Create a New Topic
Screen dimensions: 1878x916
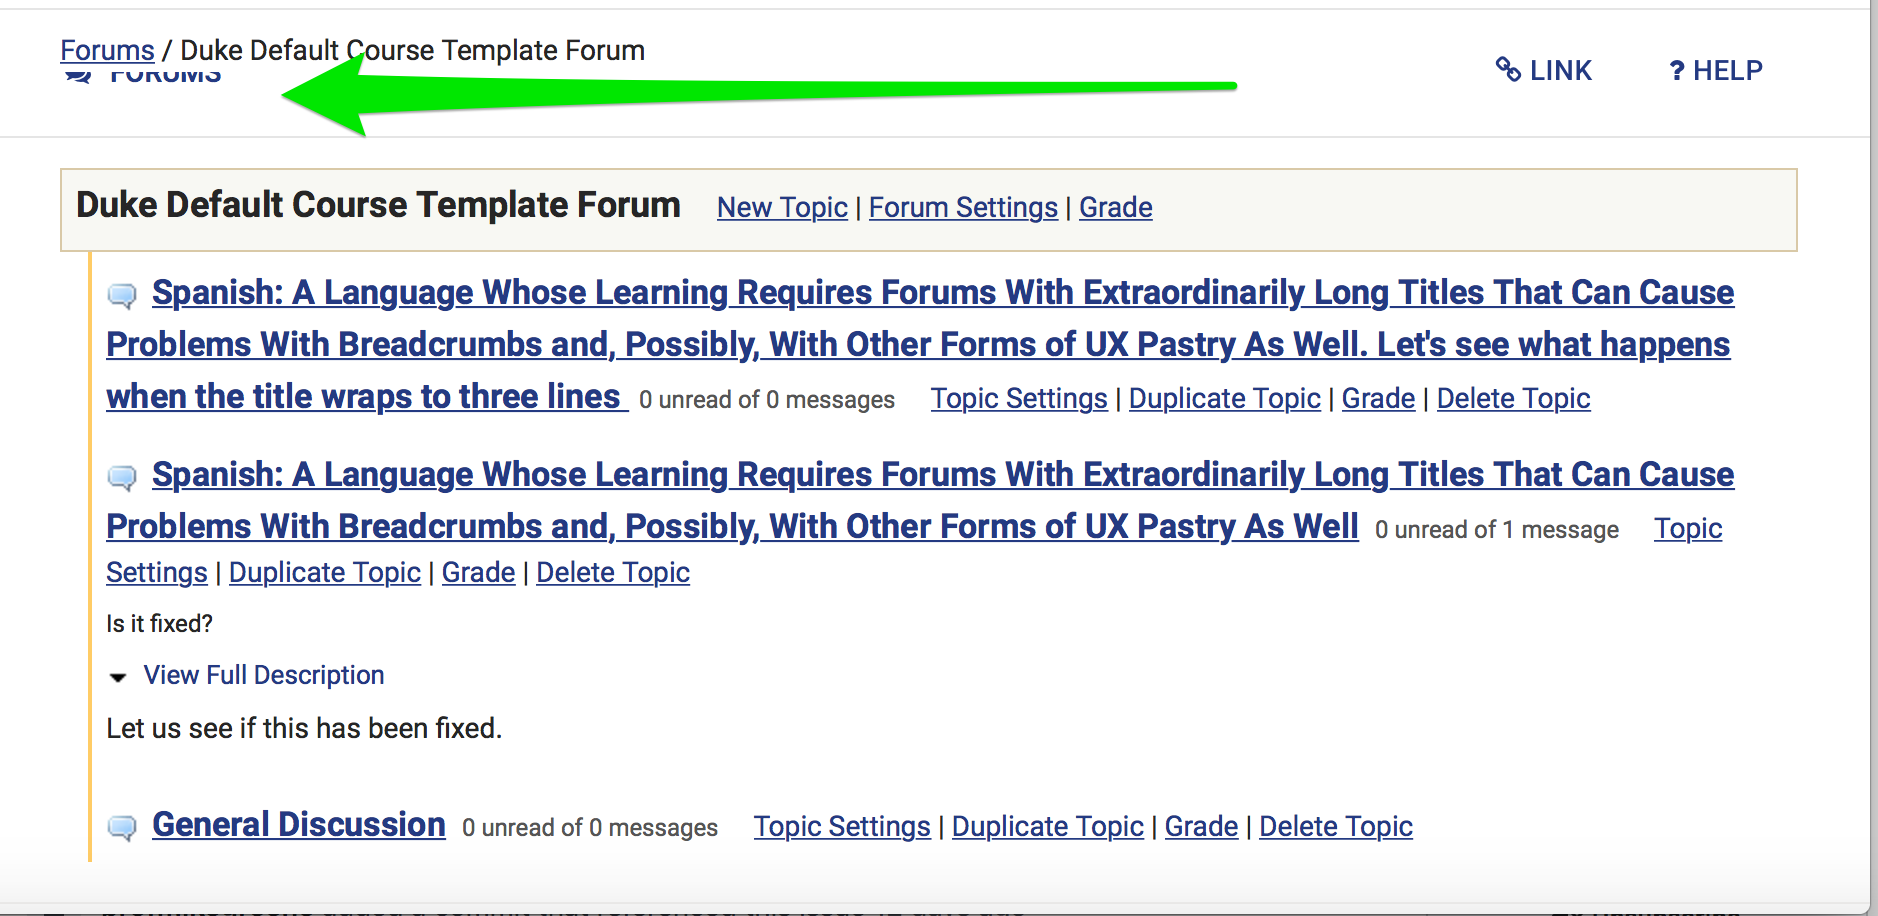point(782,207)
